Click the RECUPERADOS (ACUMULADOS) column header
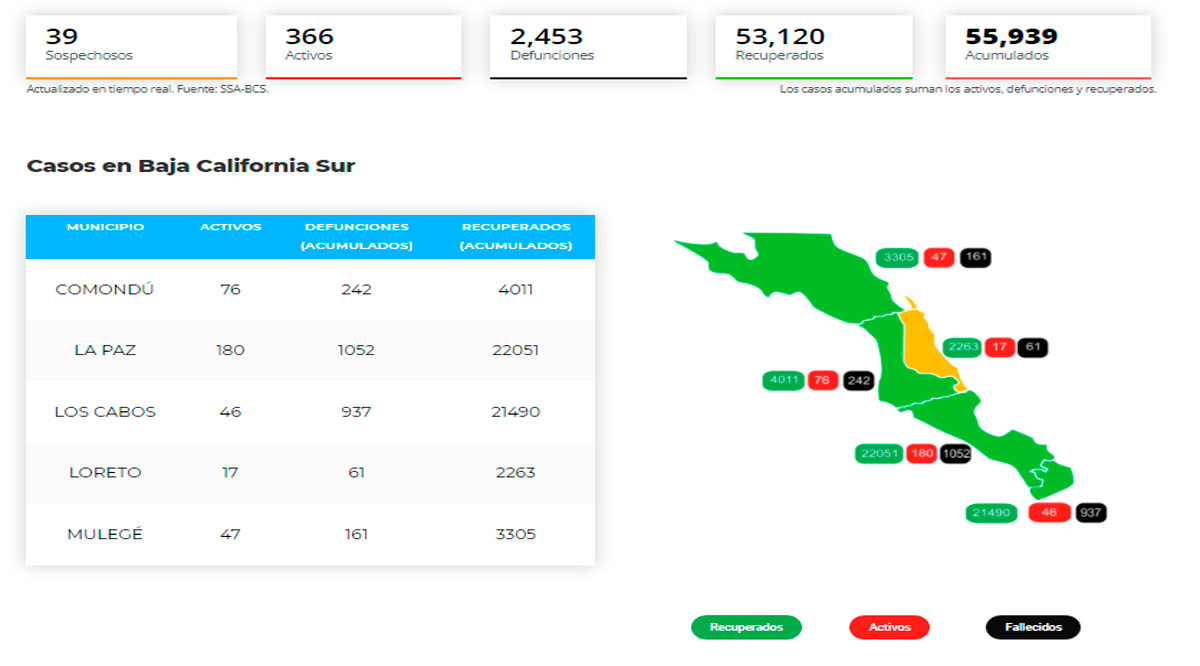Viewport: 1200px width, 666px height. click(x=516, y=236)
